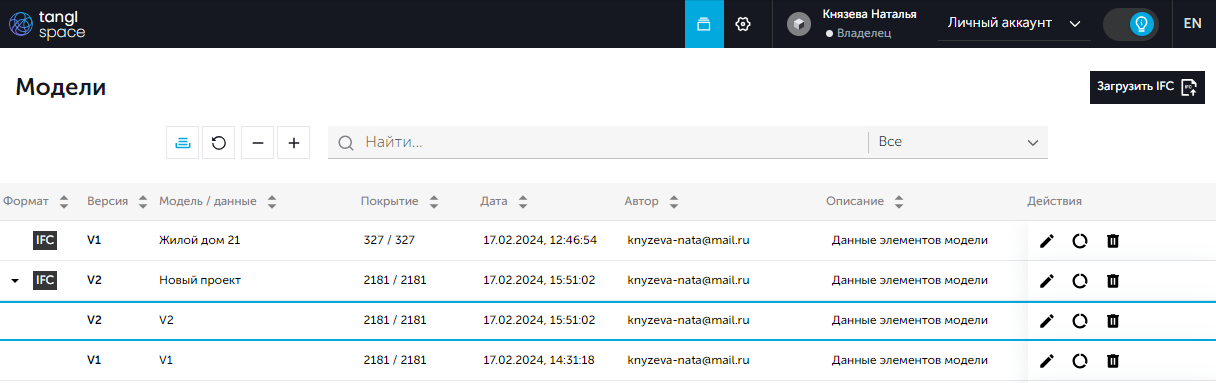Select the Жилой дом 21 model name
1216x383 pixels.
[x=200, y=240]
